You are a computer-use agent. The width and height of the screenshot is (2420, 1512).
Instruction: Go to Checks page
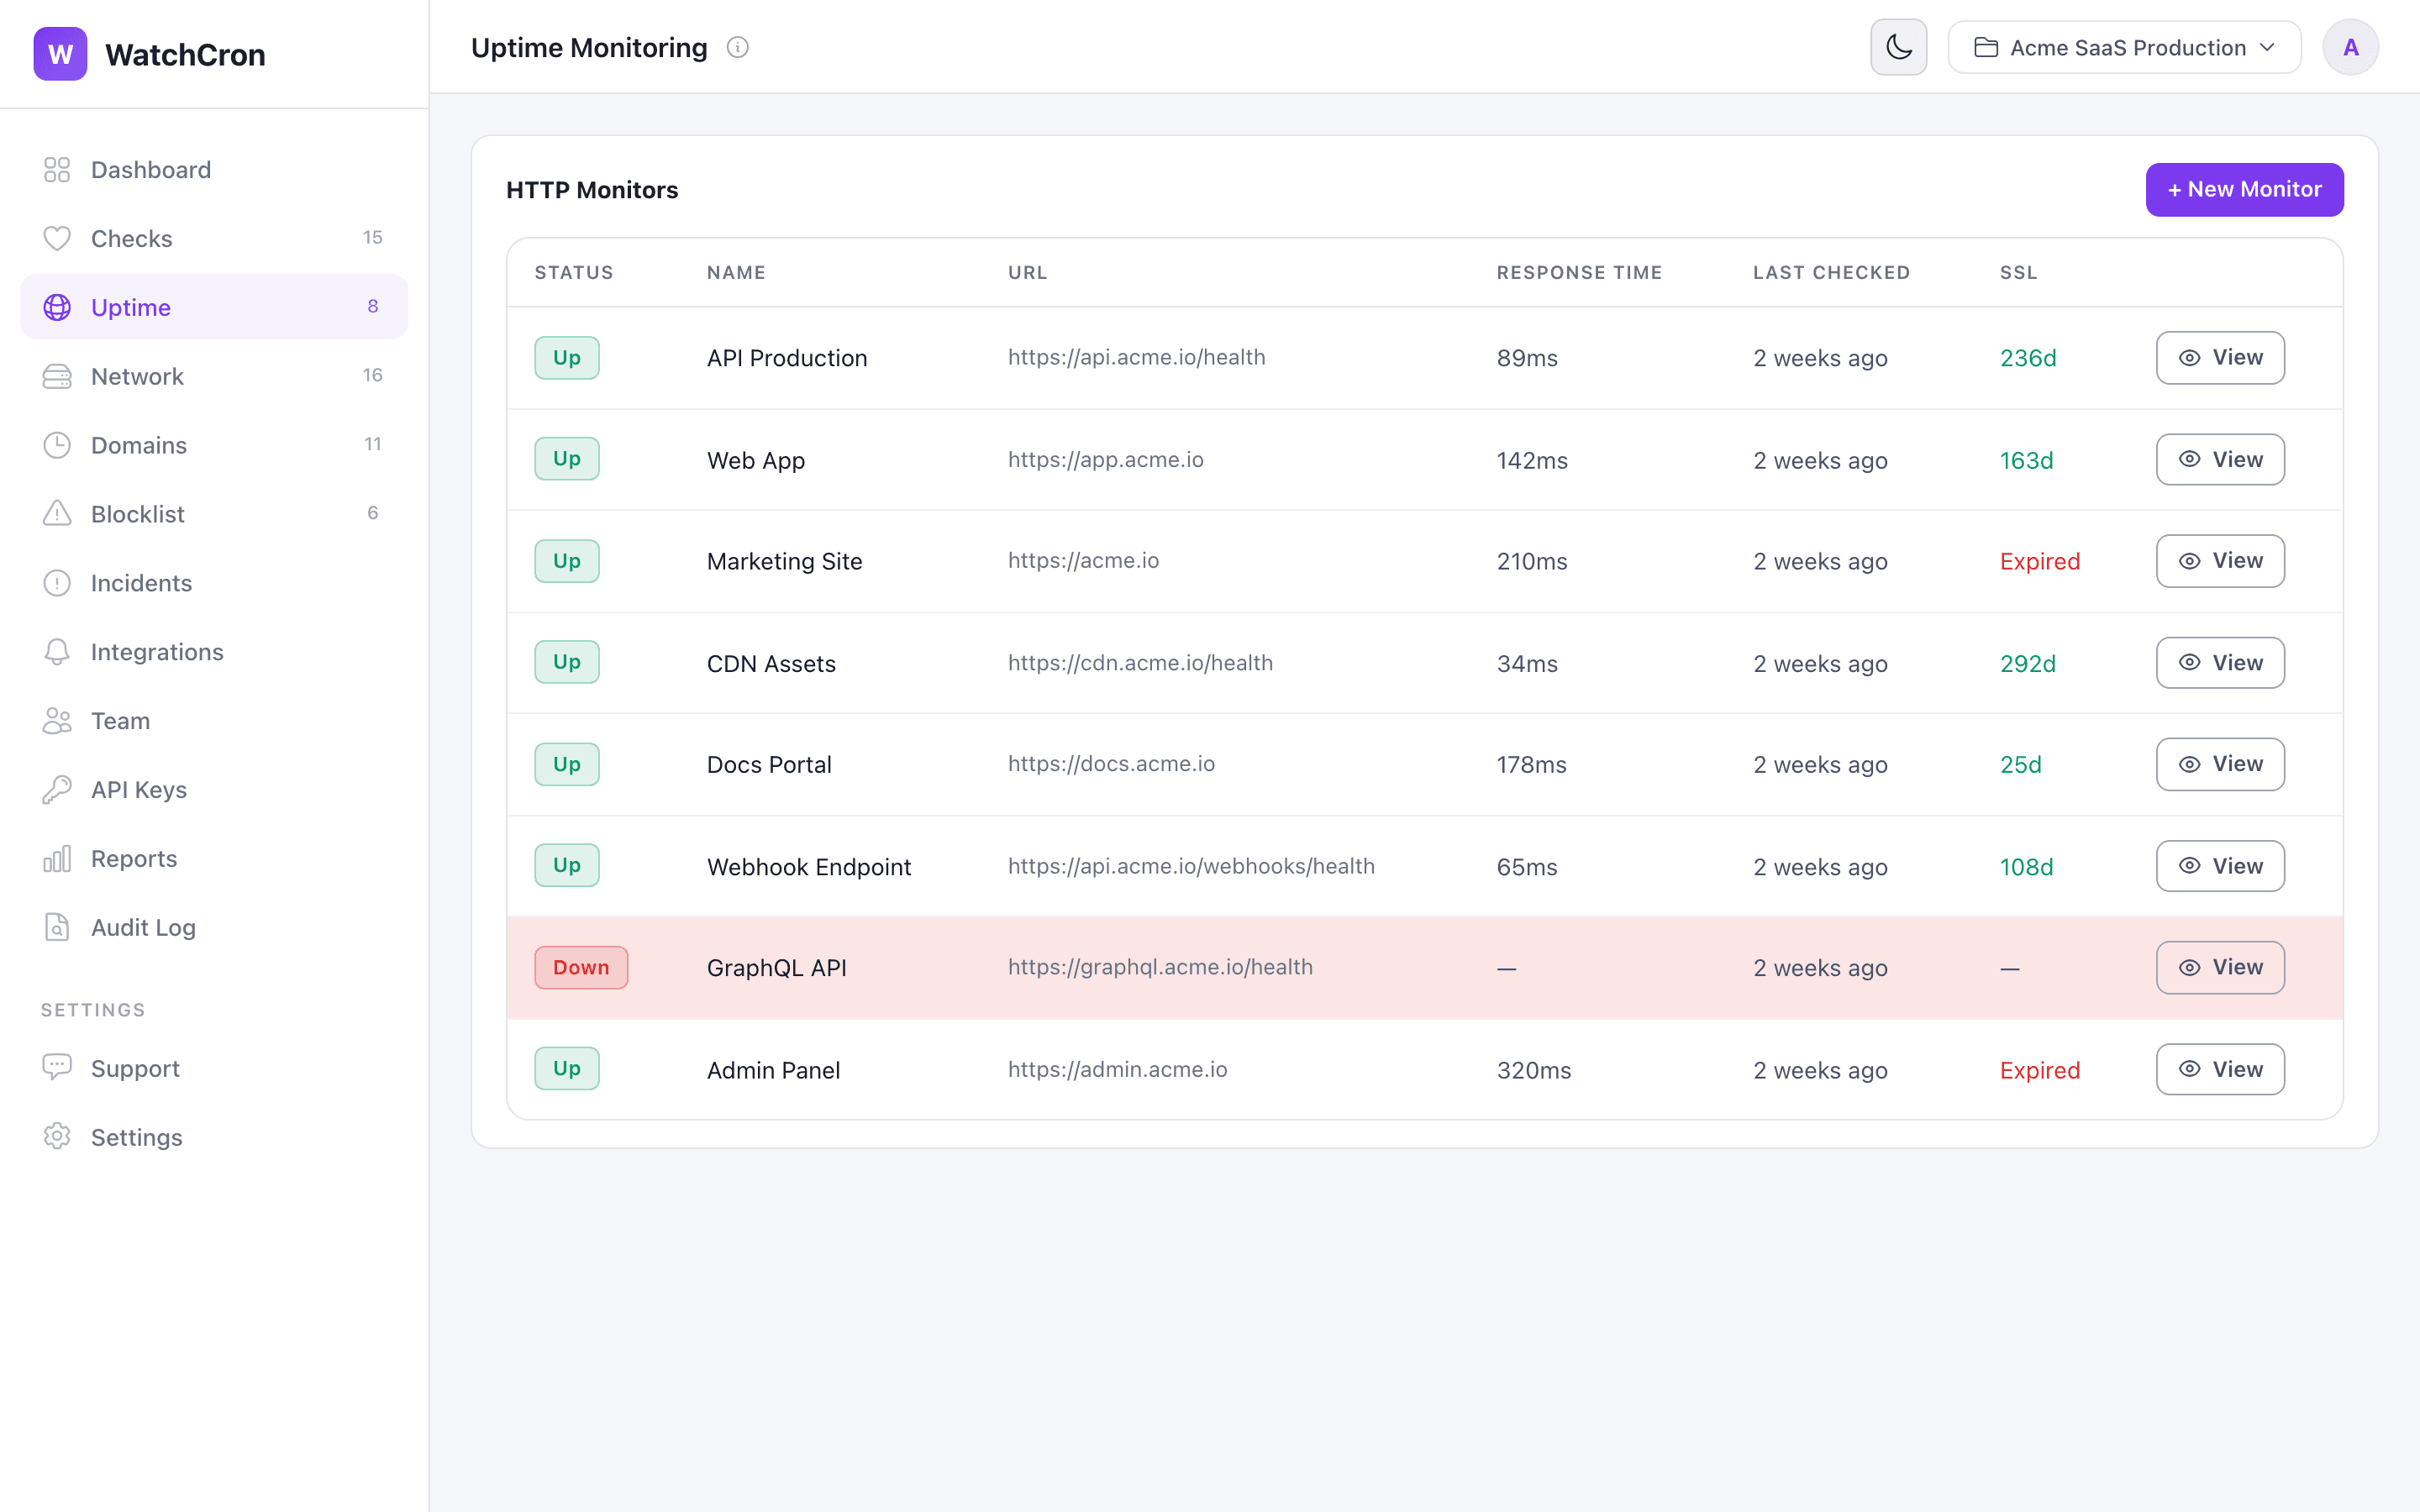tap(214, 238)
